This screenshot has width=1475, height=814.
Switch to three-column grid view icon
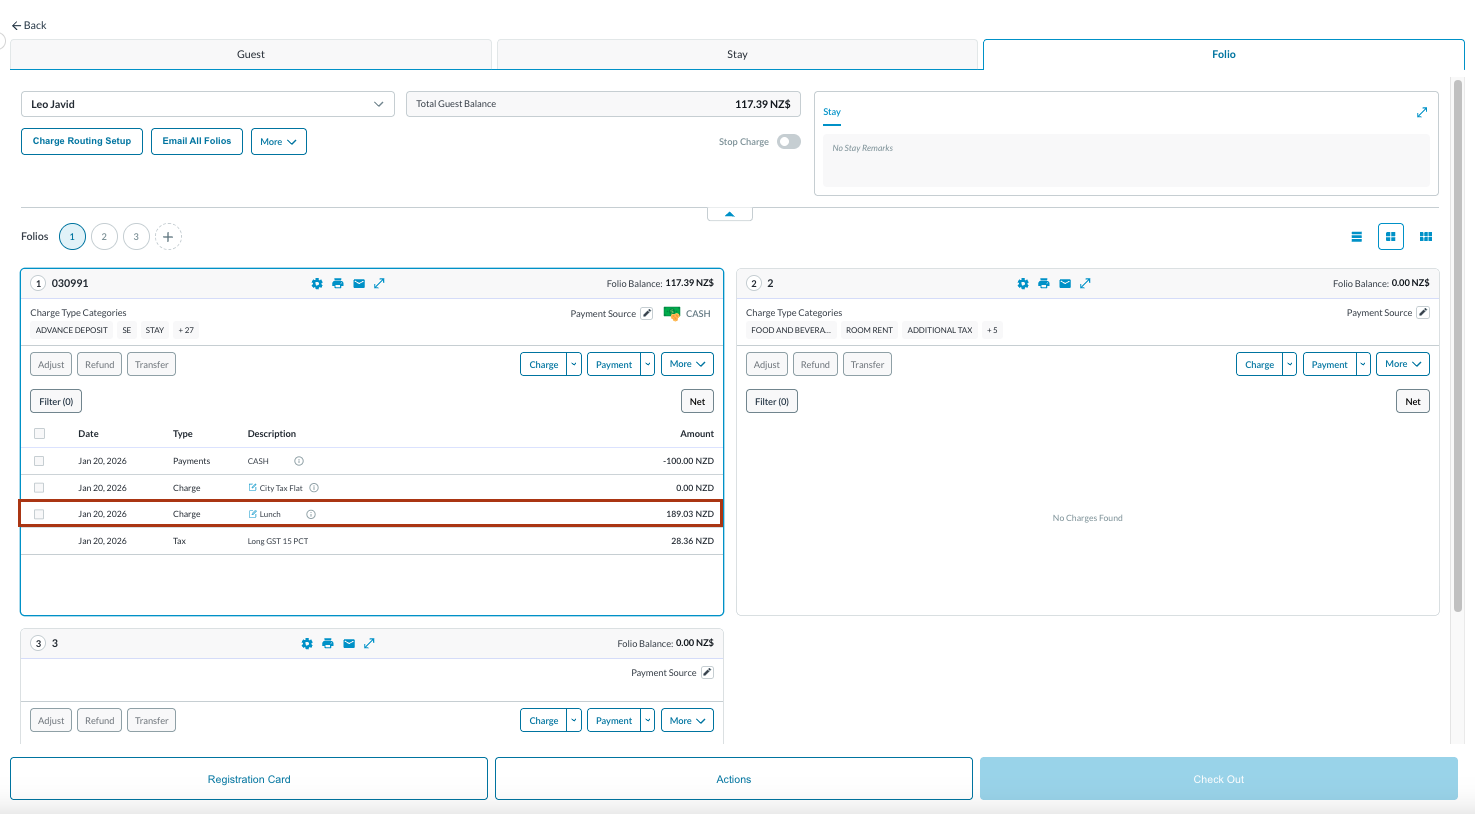click(x=1426, y=237)
